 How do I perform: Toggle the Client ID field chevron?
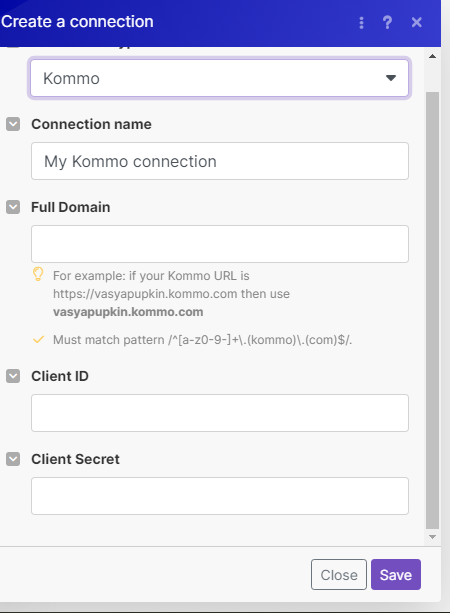(13, 376)
